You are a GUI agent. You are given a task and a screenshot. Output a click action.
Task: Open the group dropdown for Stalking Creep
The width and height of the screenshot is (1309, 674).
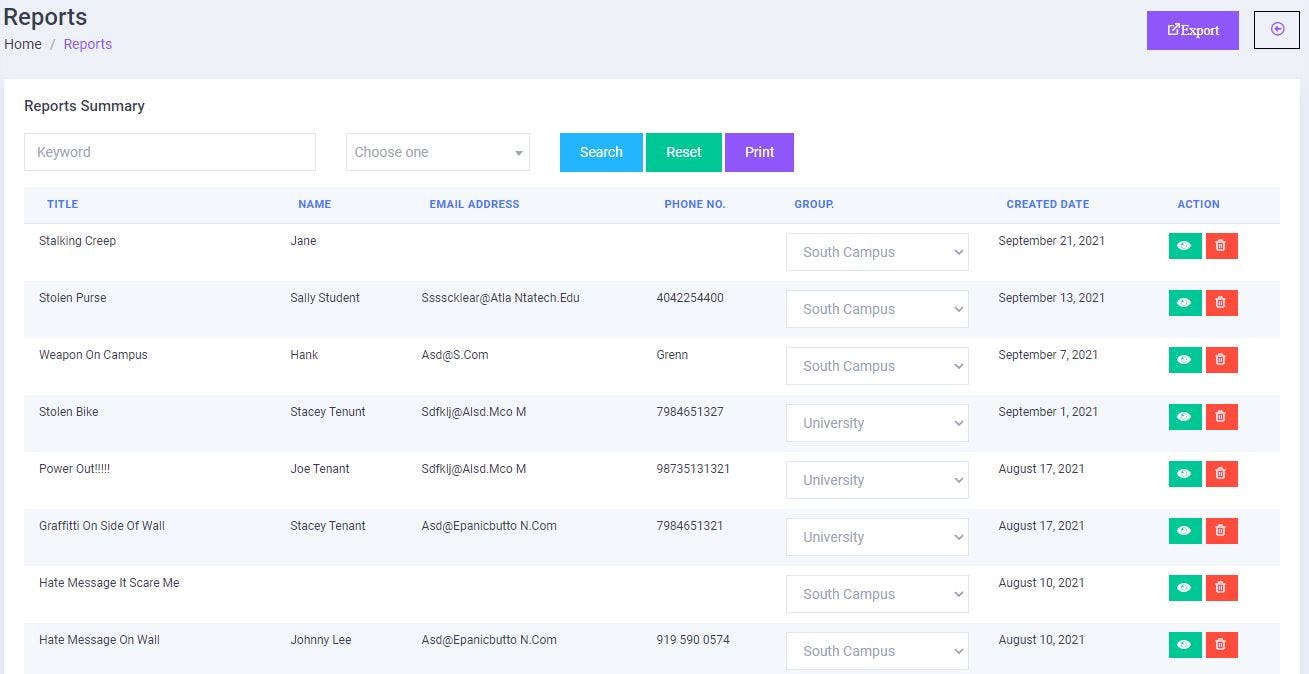pyautogui.click(x=877, y=251)
